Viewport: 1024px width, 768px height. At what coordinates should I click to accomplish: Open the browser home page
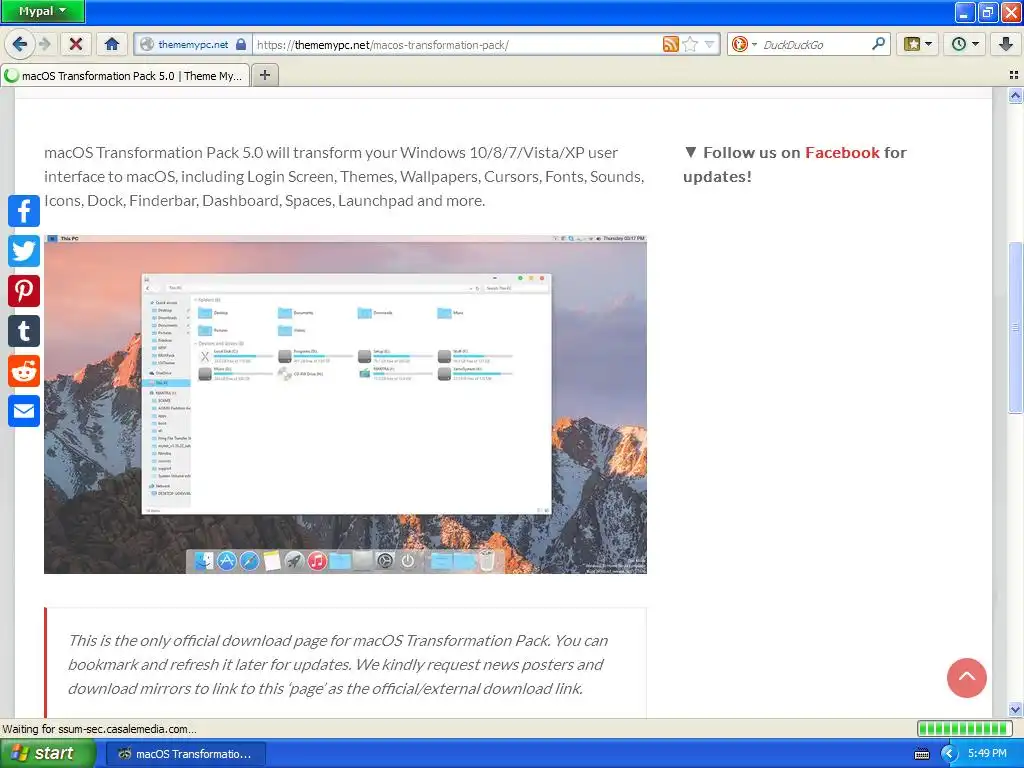pyautogui.click(x=112, y=44)
